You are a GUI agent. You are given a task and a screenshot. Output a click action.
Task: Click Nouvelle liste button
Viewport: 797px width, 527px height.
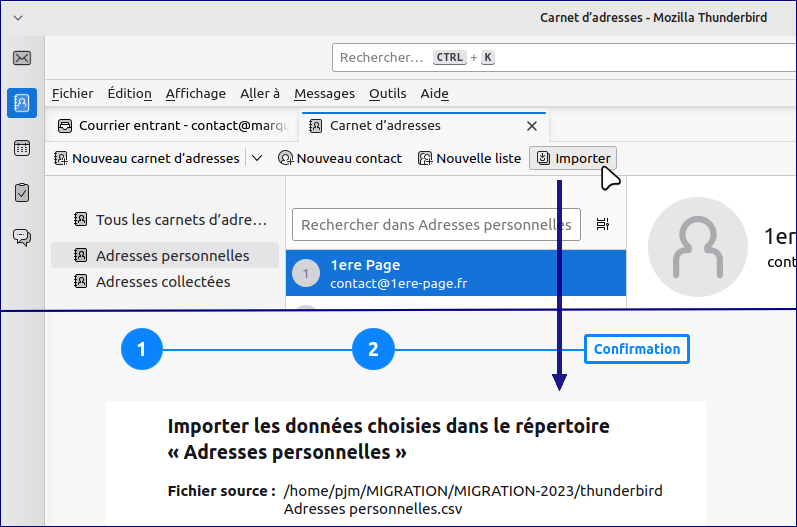[469, 158]
